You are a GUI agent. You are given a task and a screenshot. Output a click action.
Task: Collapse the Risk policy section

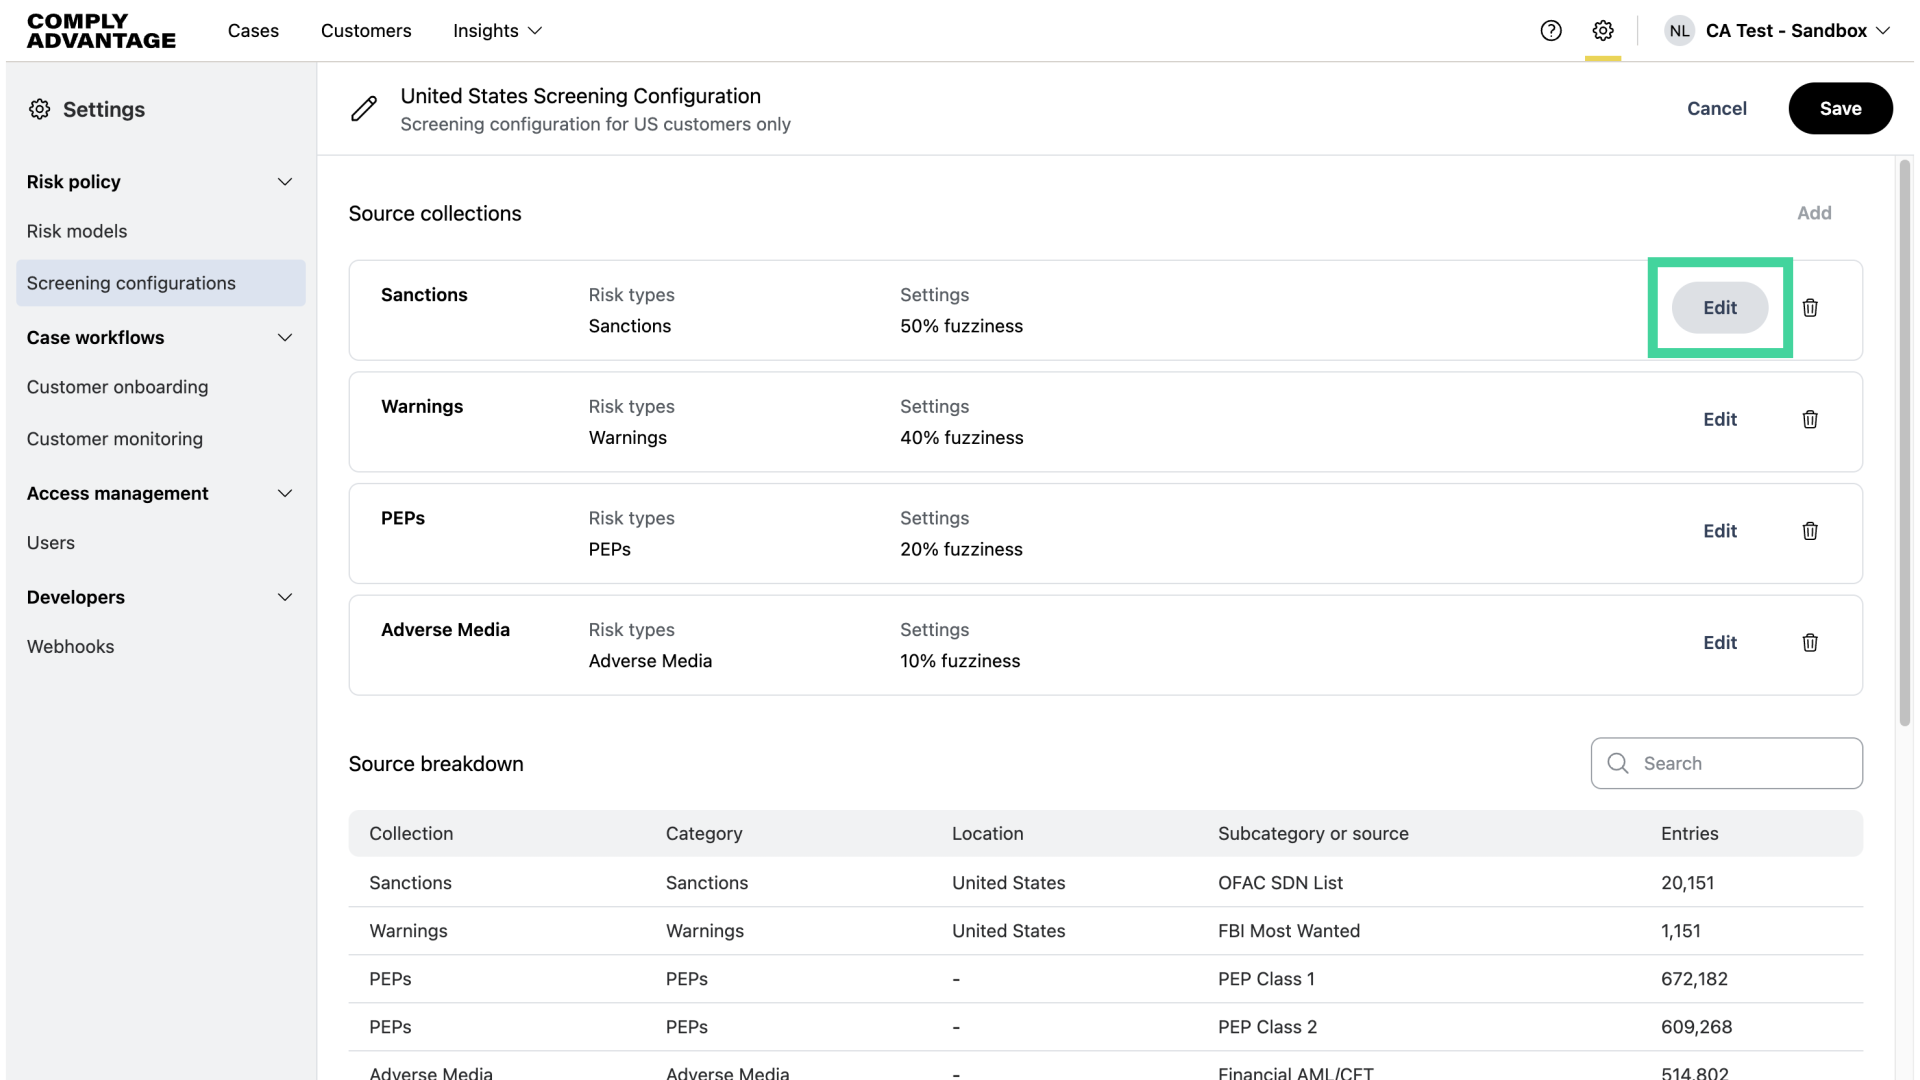coord(285,182)
